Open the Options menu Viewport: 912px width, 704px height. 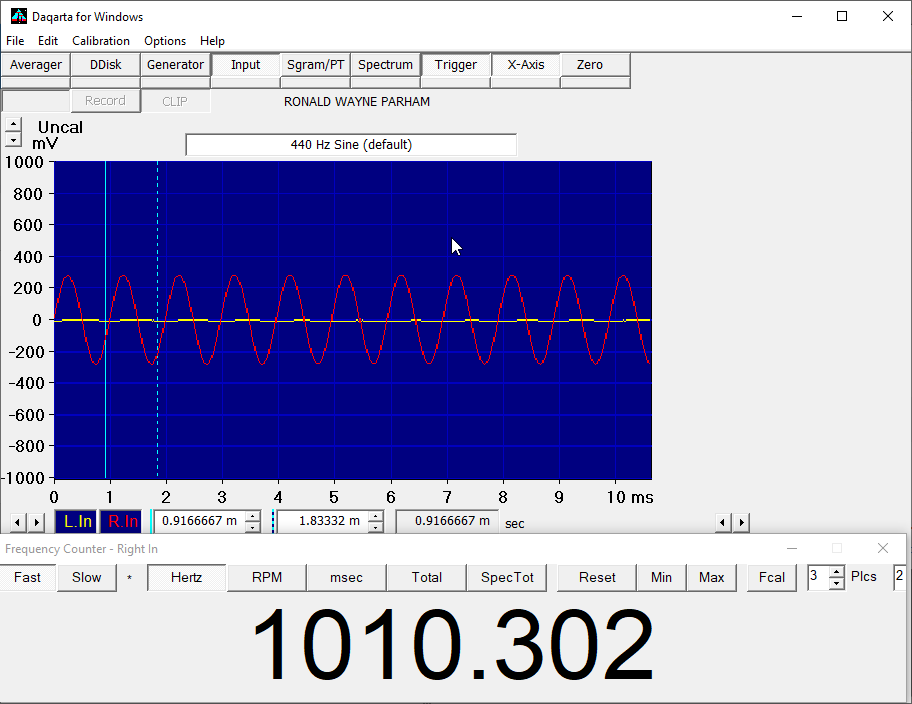165,41
